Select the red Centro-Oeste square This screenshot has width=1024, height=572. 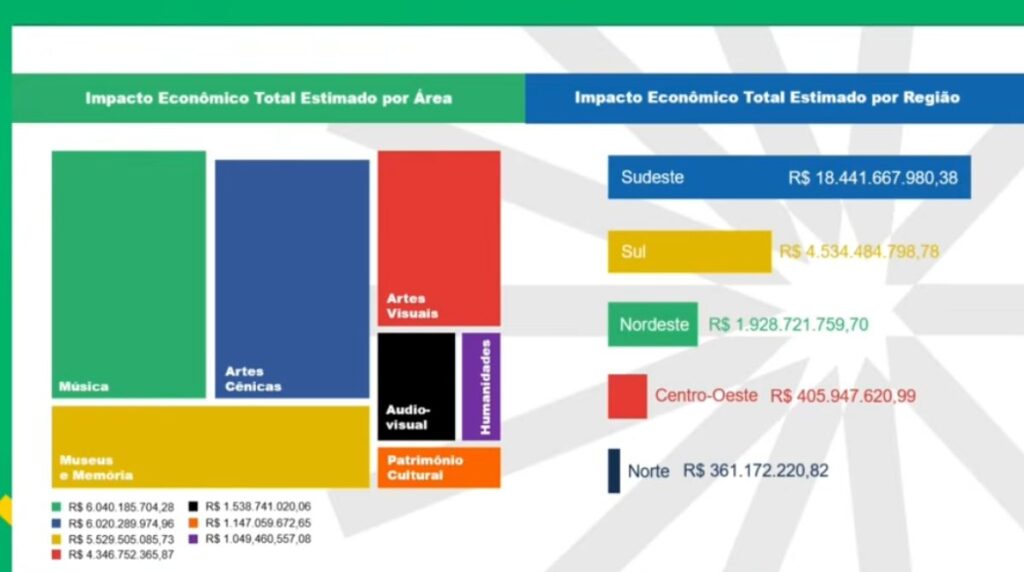tap(627, 396)
